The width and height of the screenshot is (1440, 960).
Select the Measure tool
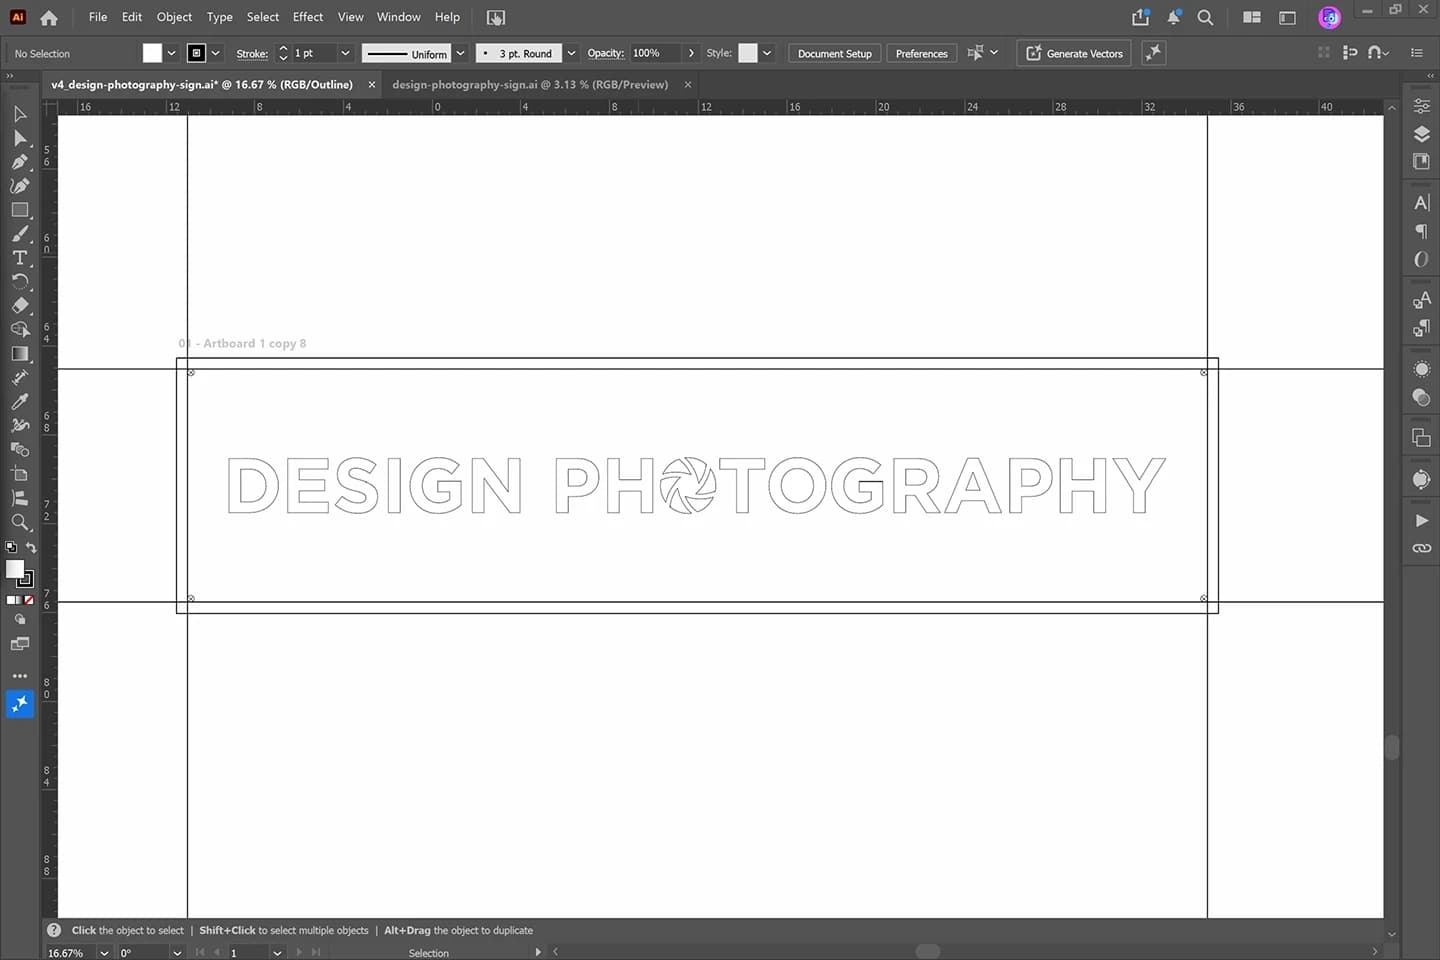[19, 378]
